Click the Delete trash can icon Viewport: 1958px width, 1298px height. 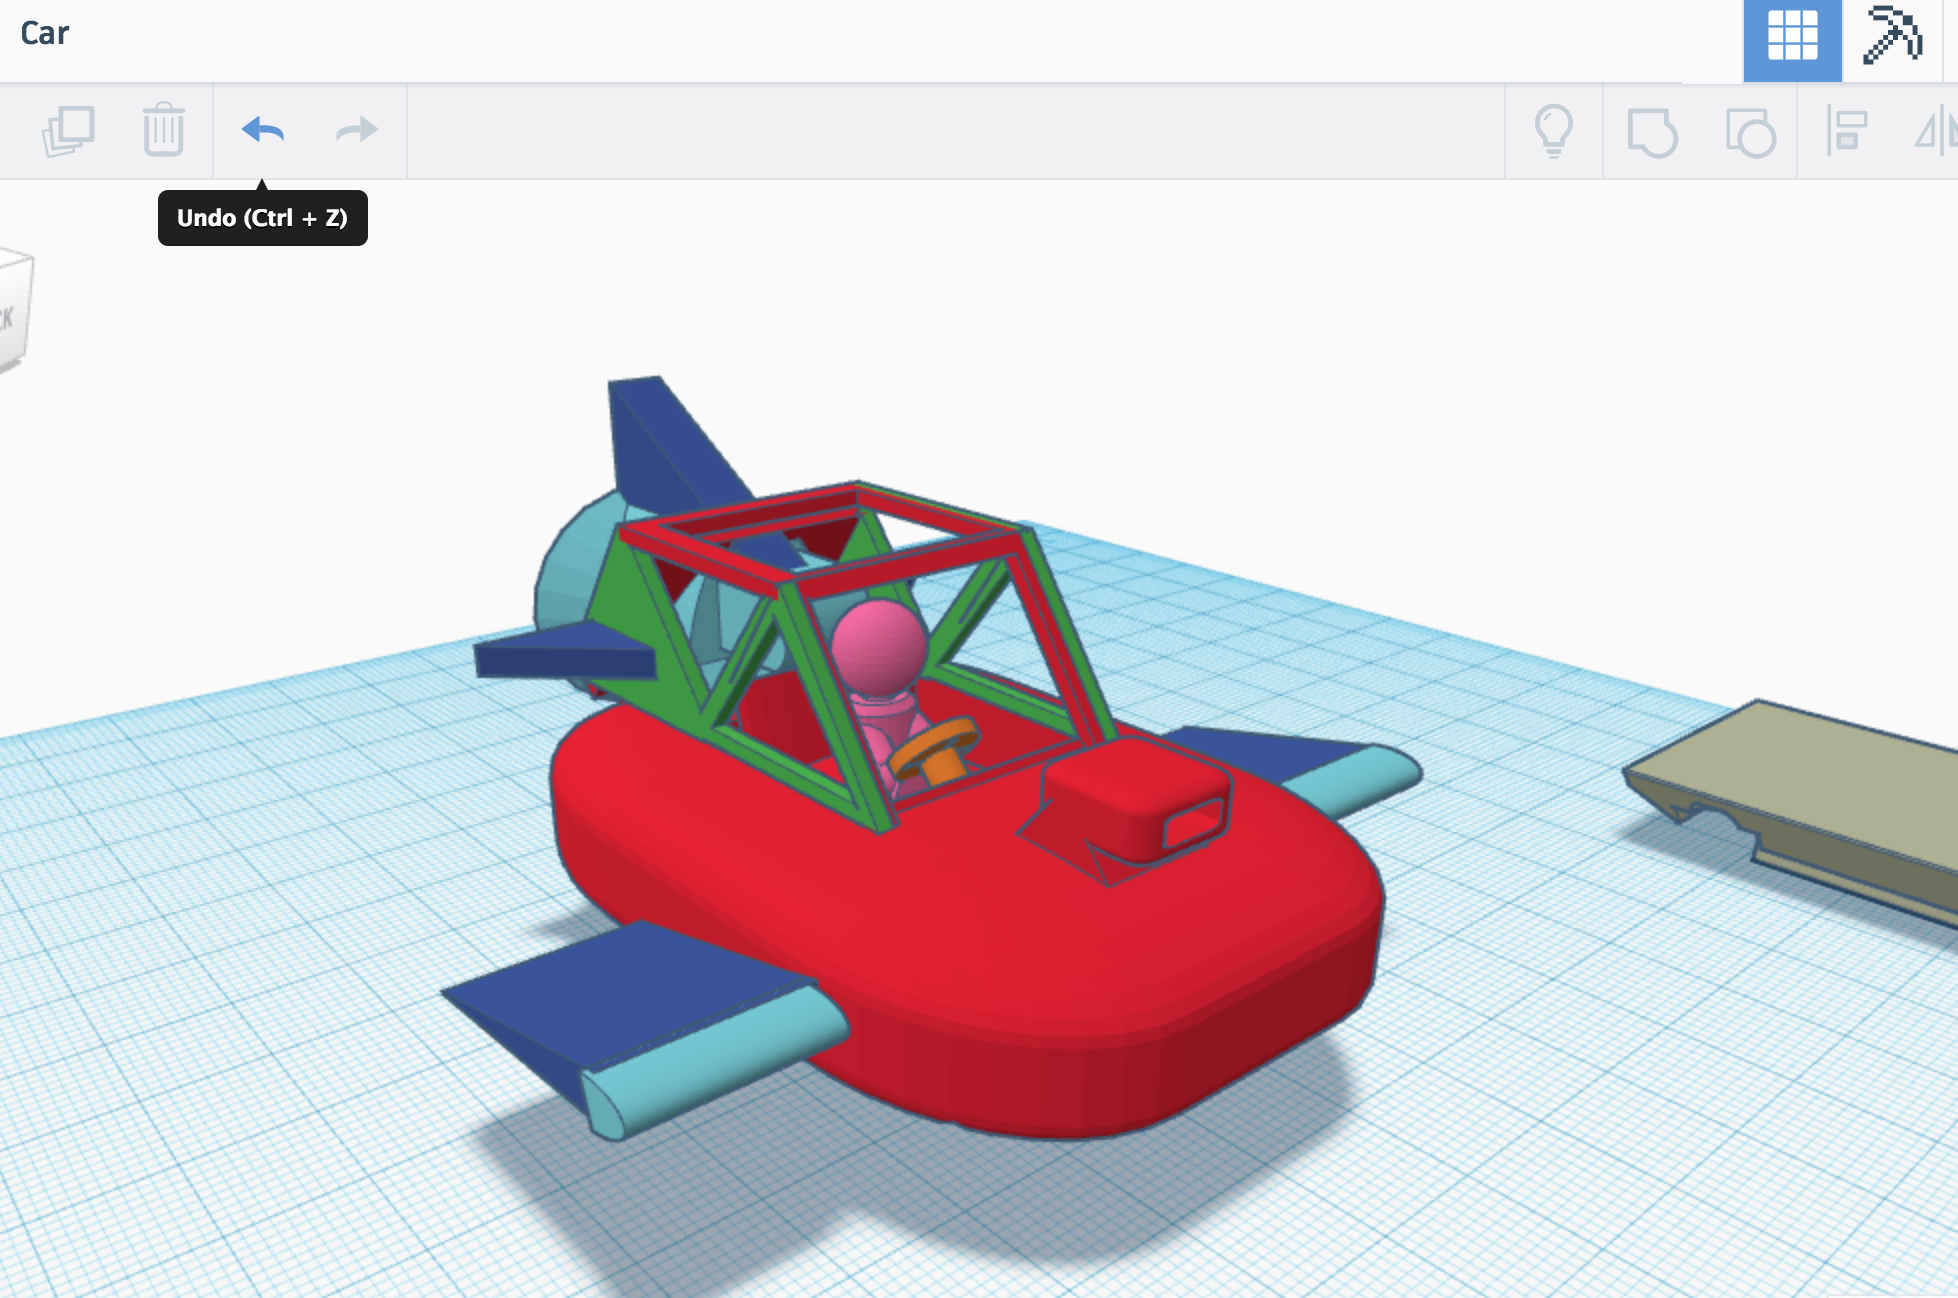point(163,130)
